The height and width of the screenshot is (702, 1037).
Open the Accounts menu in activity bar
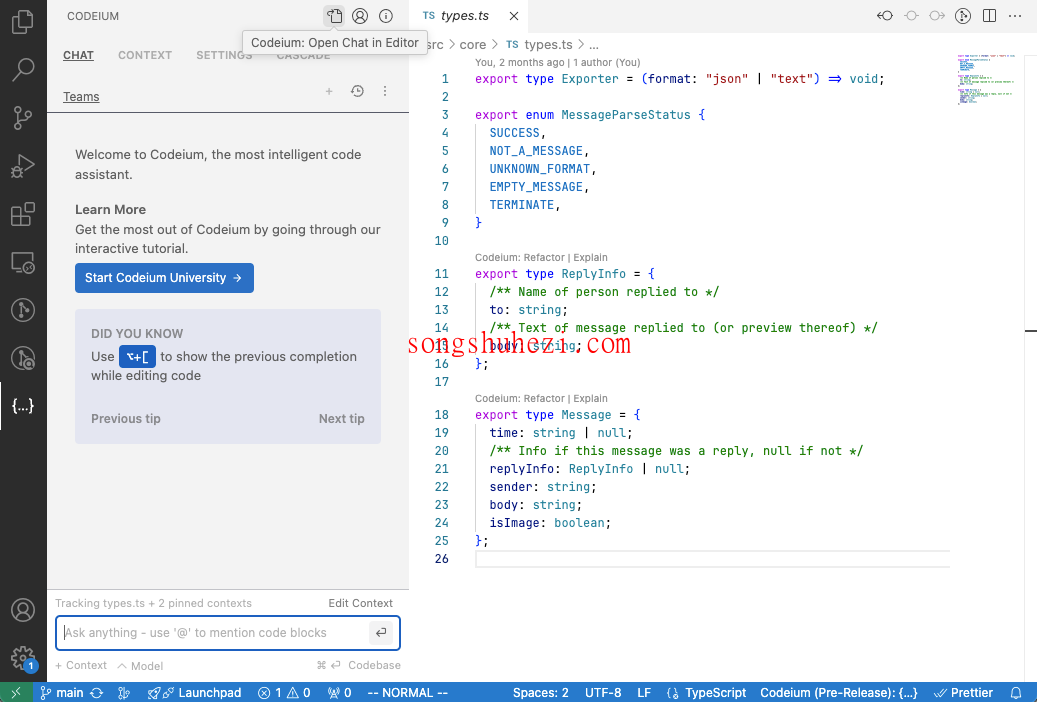[22, 609]
